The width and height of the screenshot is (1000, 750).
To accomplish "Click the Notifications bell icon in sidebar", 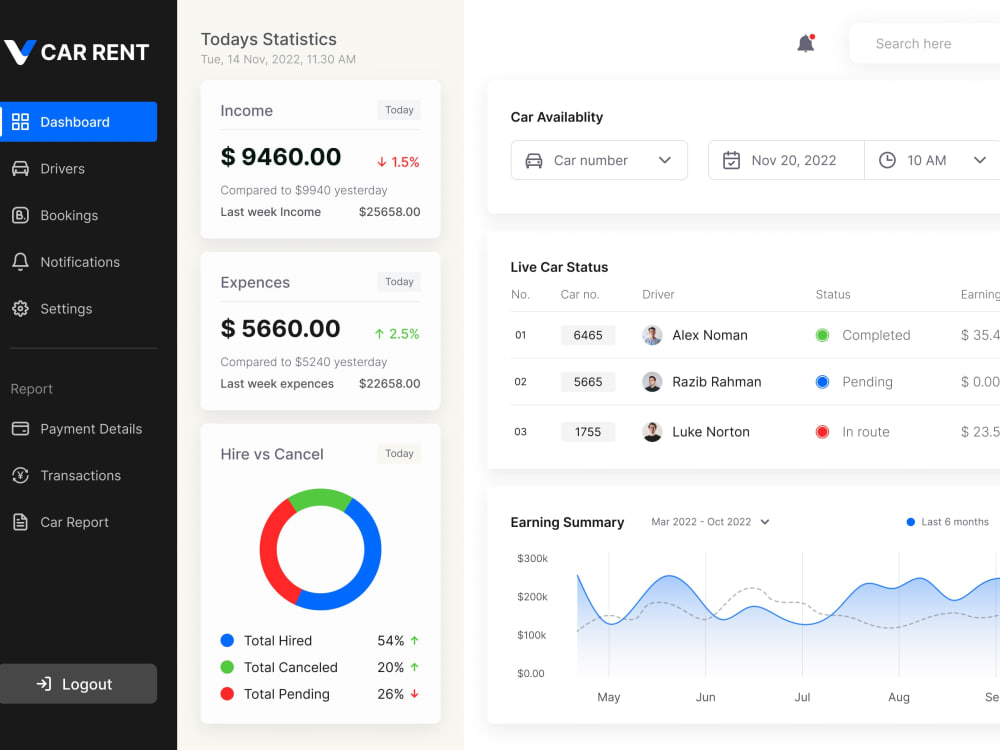I will pos(20,262).
